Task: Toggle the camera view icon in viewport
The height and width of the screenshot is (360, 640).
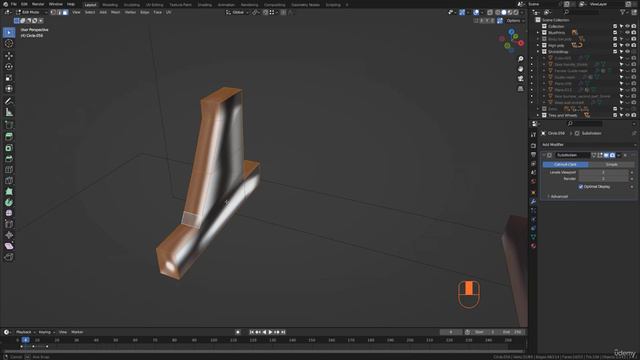Action: [x=520, y=79]
